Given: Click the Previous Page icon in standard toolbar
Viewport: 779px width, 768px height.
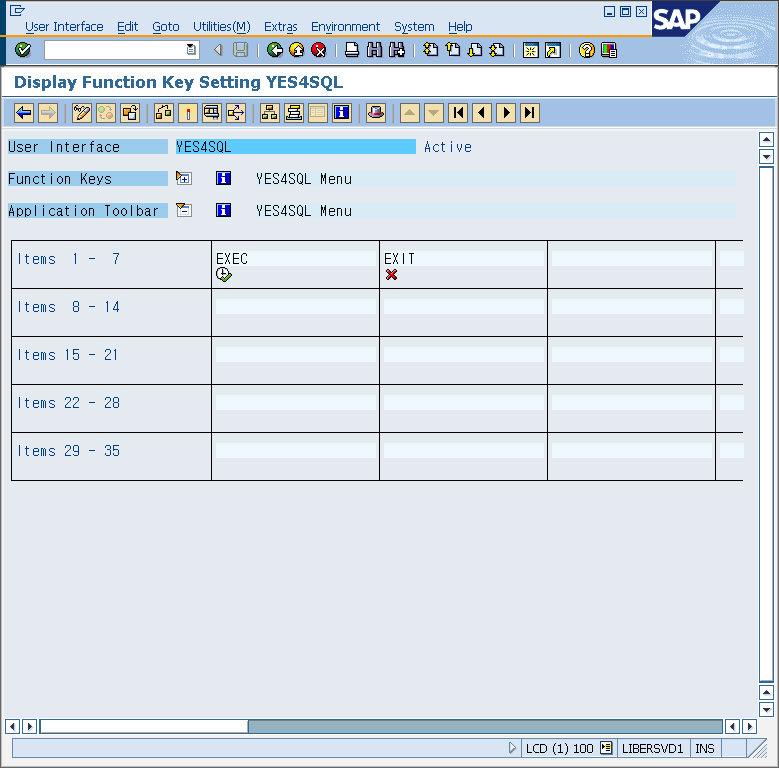Looking at the screenshot, I should pos(453,50).
